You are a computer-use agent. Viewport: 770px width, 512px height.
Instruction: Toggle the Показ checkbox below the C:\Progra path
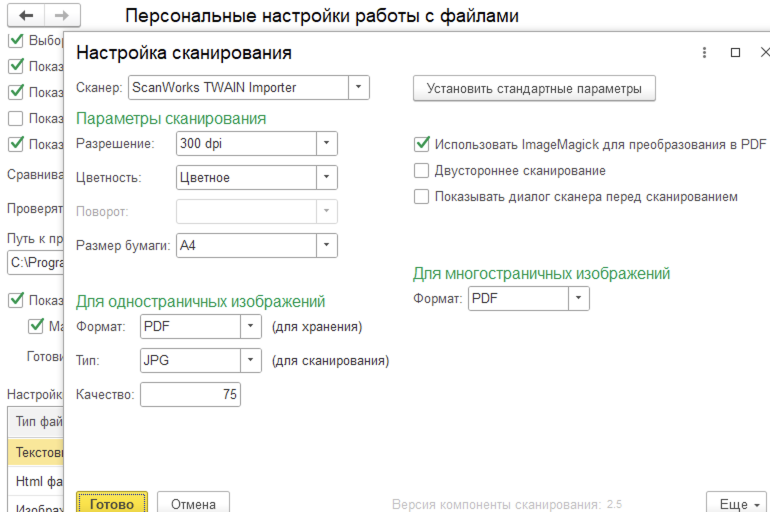(x=16, y=300)
